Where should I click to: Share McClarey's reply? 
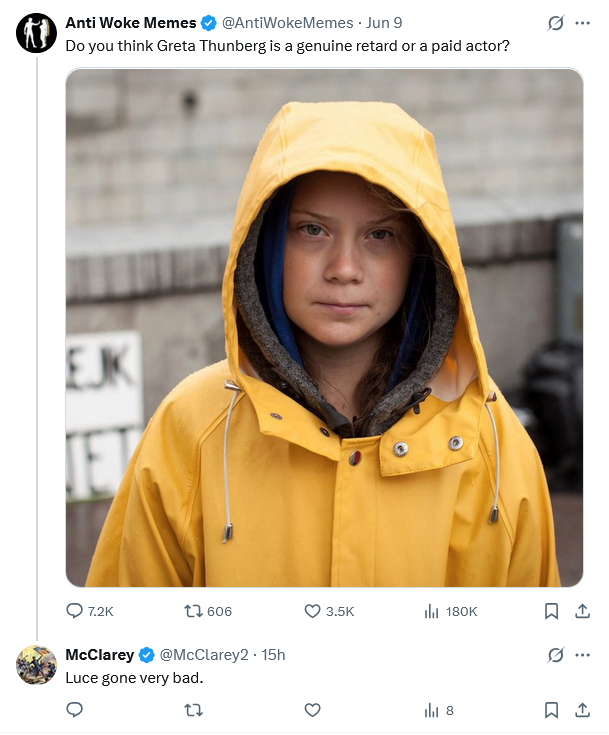582,710
